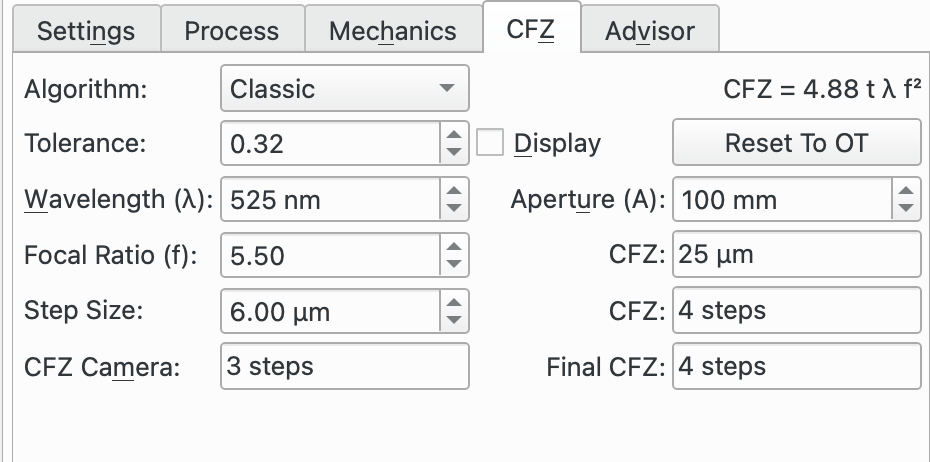Increase Wavelength using the up arrow
This screenshot has height=462, width=930.
pyautogui.click(x=454, y=191)
